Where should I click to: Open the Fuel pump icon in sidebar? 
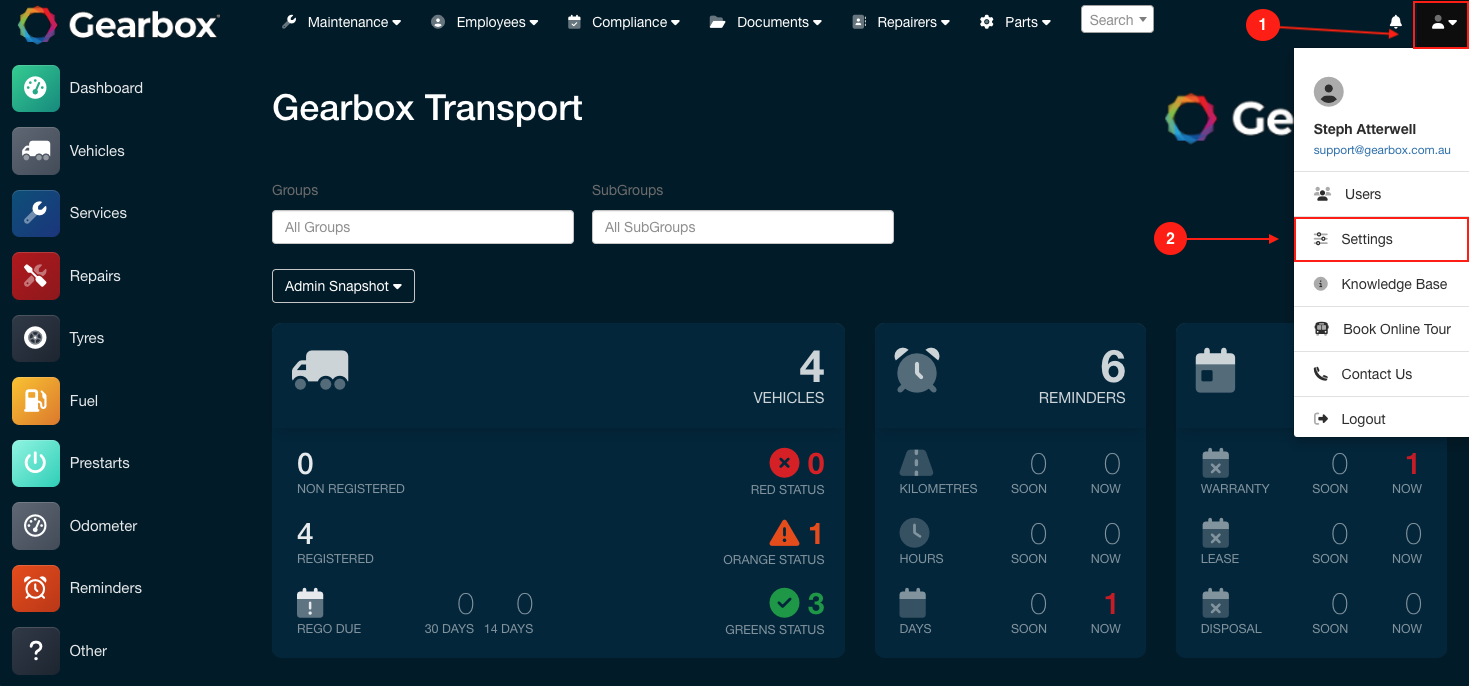[x=36, y=401]
